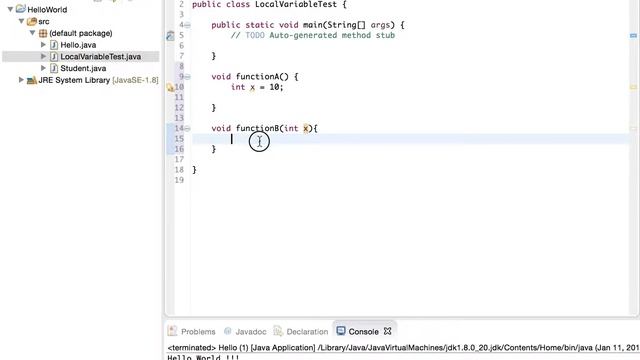Click 'main(String[] args)' in code
Viewport: 640px width, 360px height.
coord(349,25)
